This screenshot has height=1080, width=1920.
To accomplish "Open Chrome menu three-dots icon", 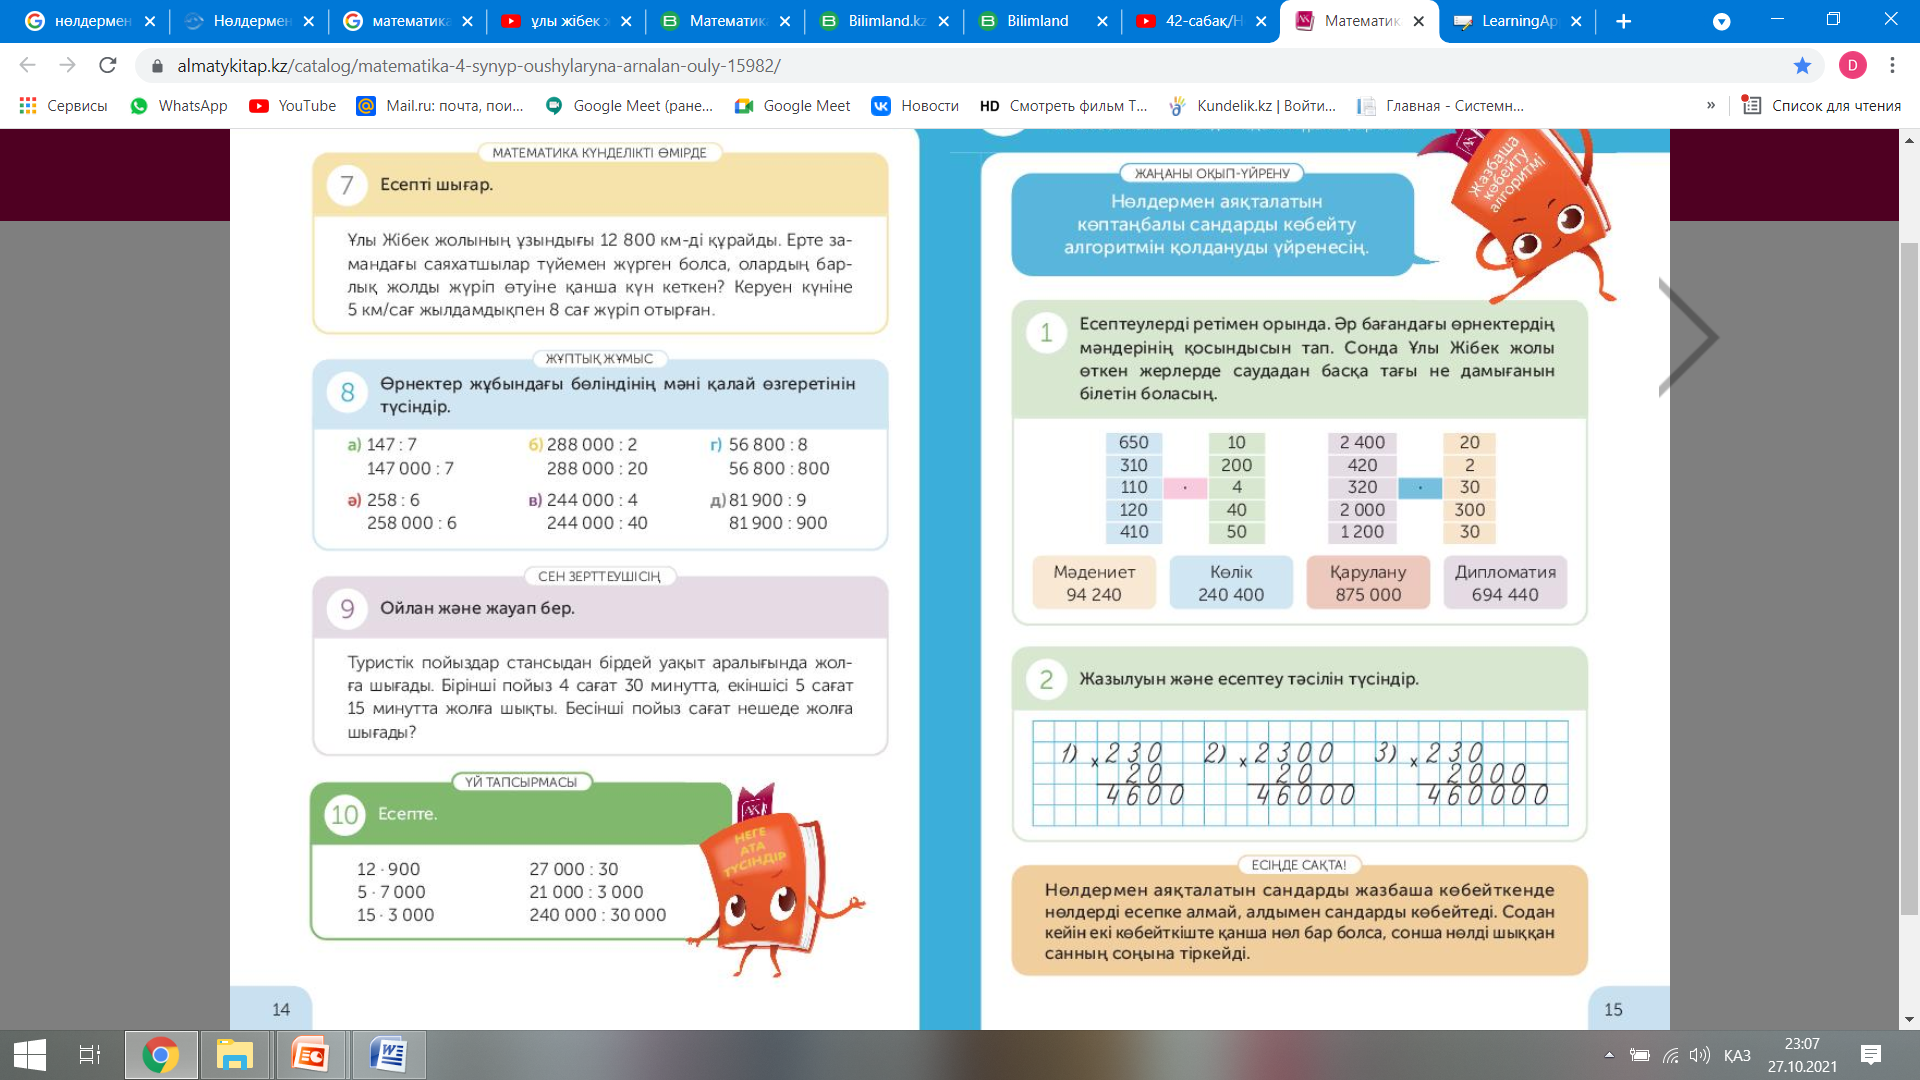I will click(x=1892, y=66).
